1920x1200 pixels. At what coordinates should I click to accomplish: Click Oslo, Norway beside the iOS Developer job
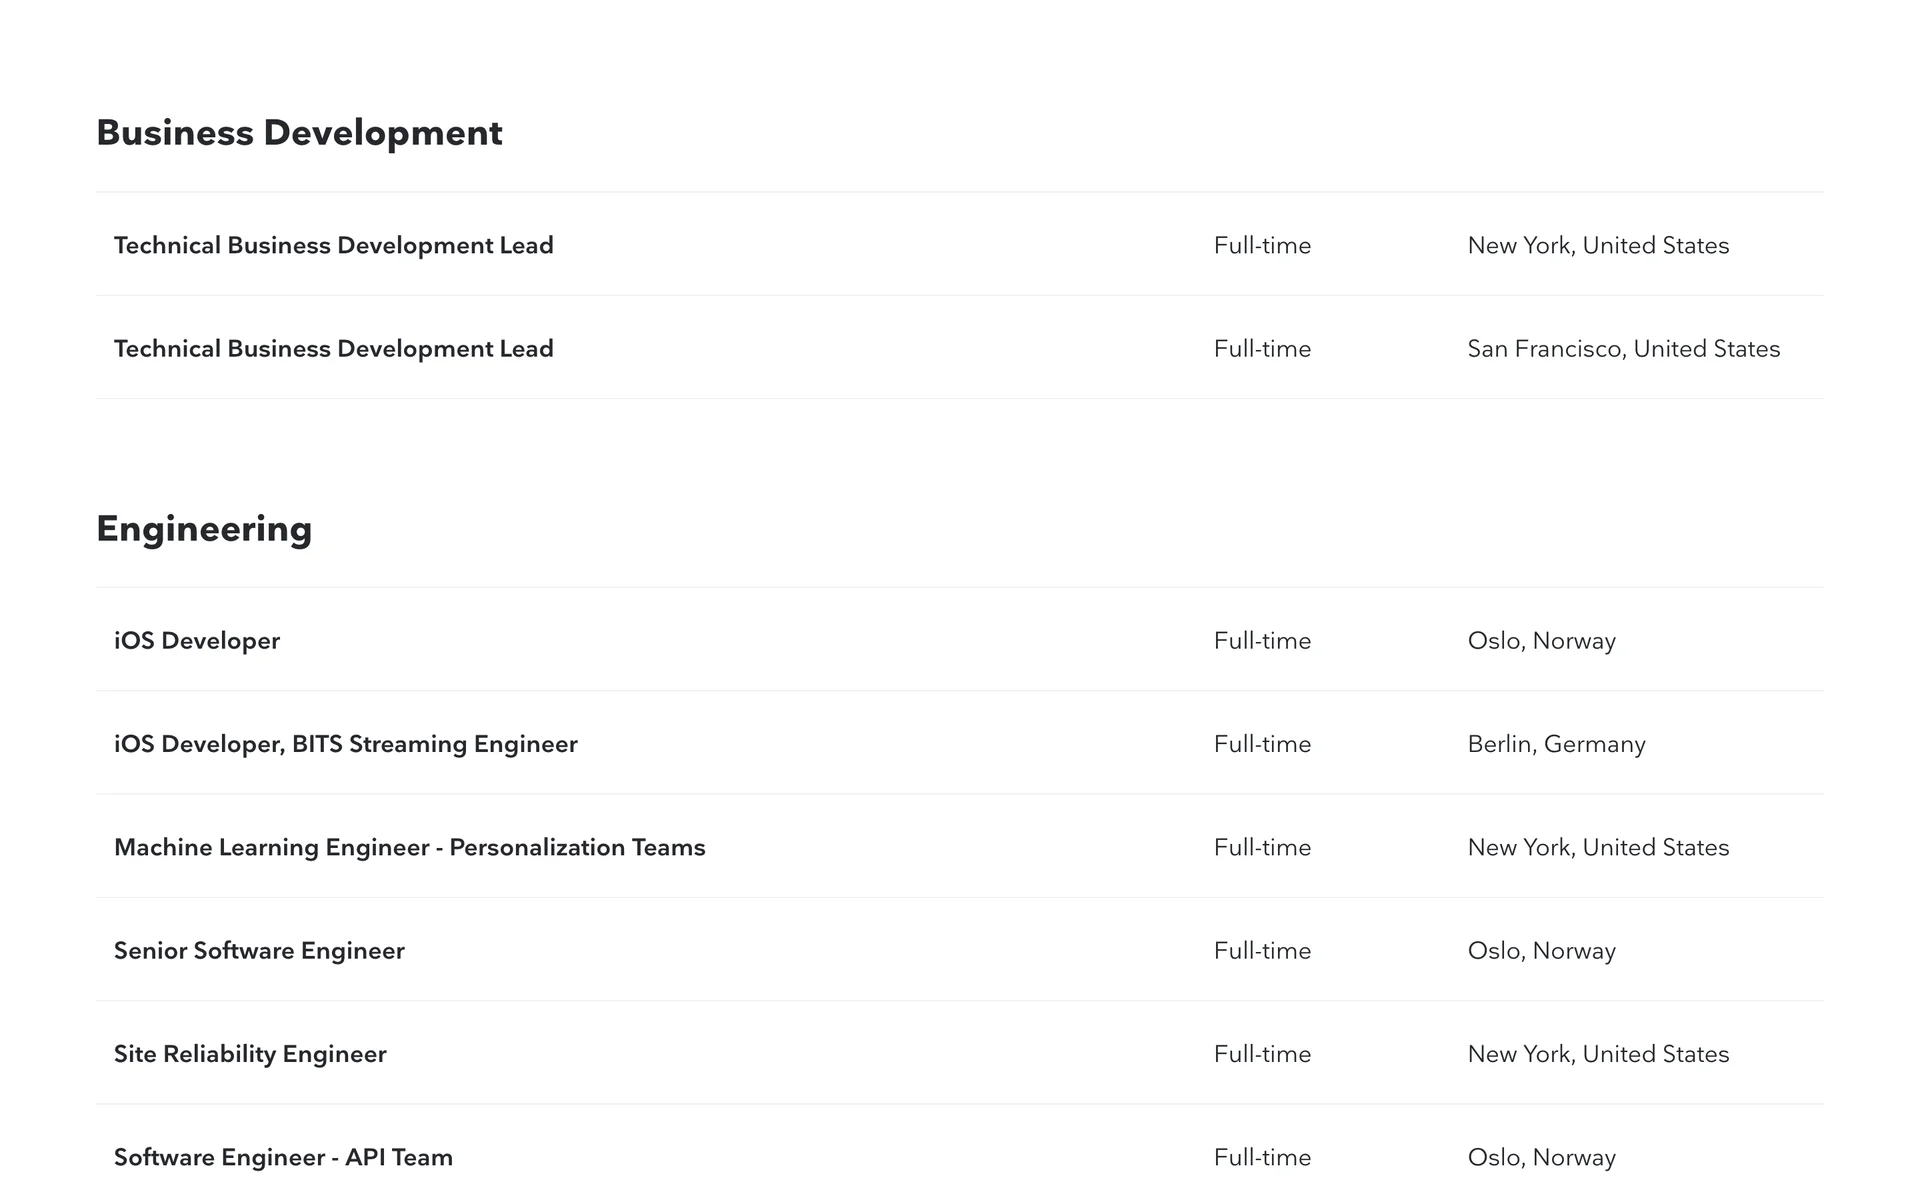tap(1541, 641)
